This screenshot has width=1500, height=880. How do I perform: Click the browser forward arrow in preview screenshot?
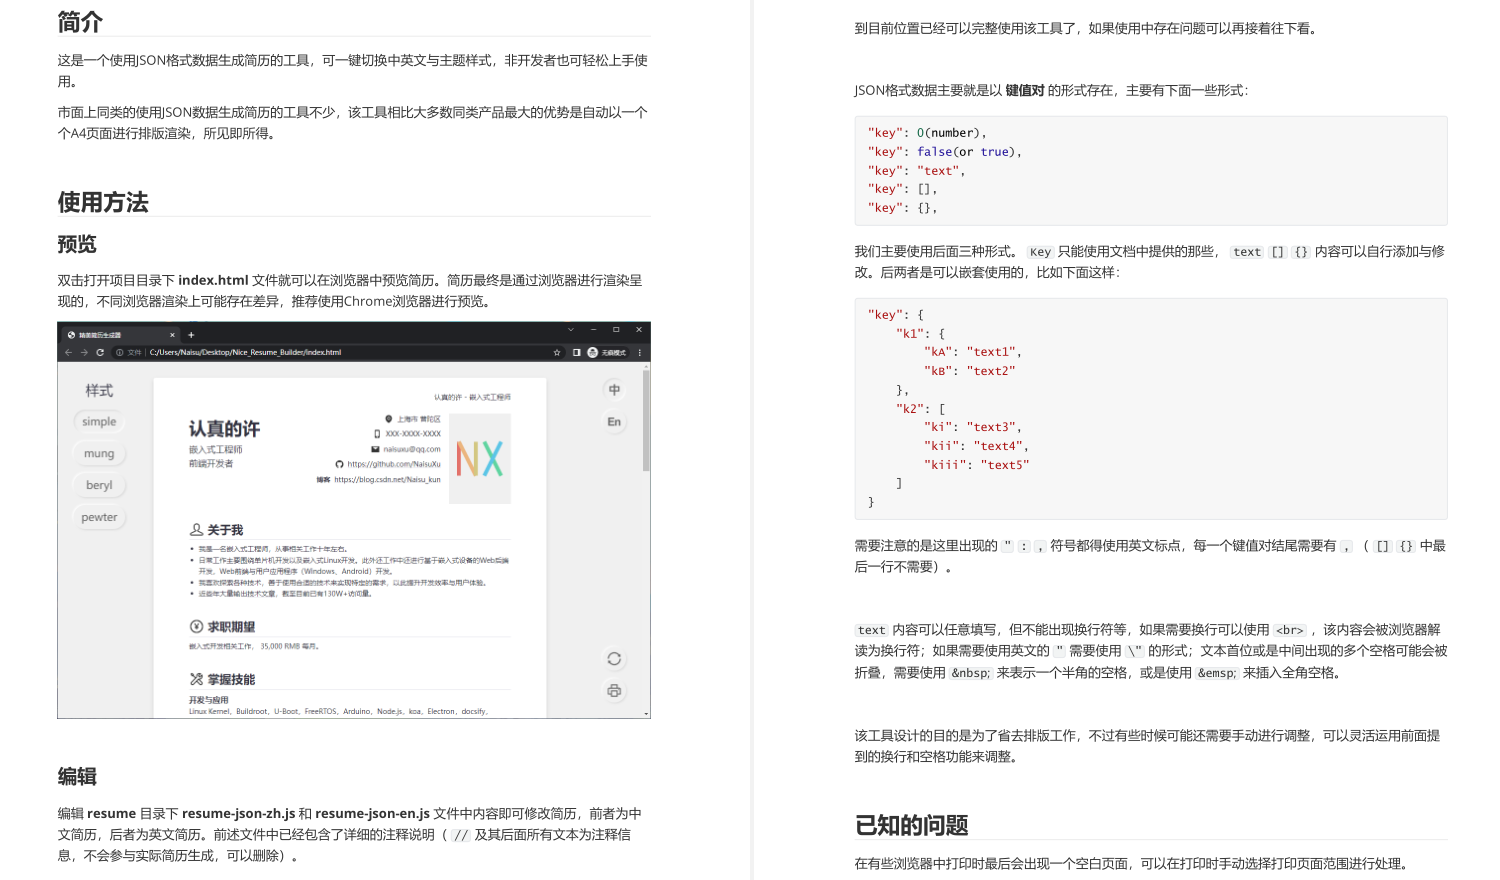coord(84,352)
